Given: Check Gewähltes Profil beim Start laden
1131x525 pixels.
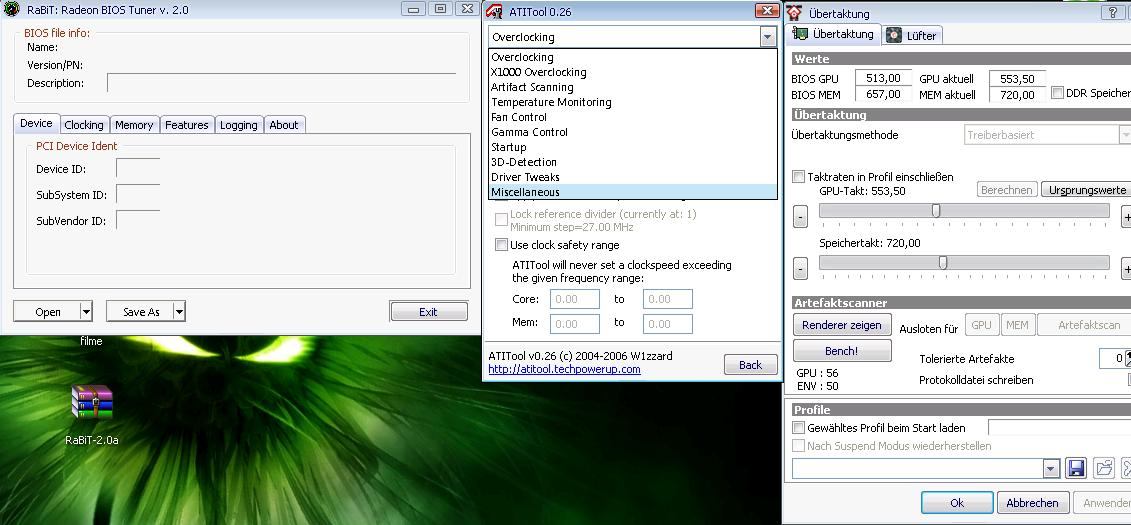Looking at the screenshot, I should click(798, 428).
